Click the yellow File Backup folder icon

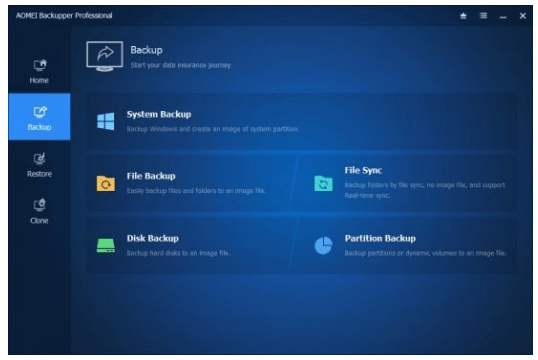106,183
